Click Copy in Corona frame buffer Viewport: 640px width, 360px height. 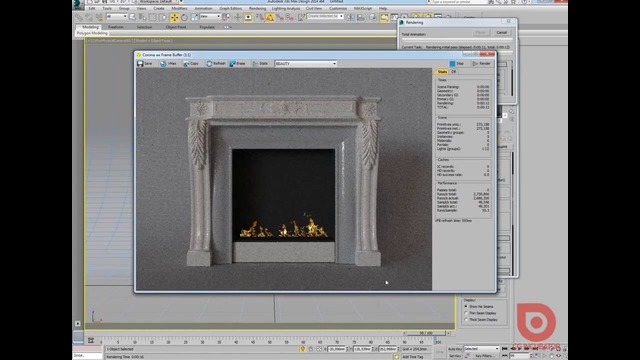pyautogui.click(x=191, y=64)
